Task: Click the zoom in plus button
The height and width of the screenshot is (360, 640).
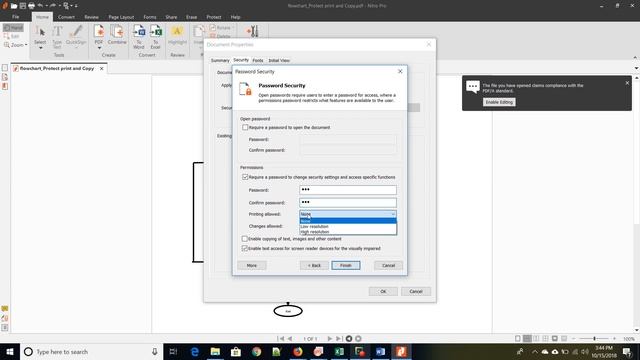Action: click(614, 338)
